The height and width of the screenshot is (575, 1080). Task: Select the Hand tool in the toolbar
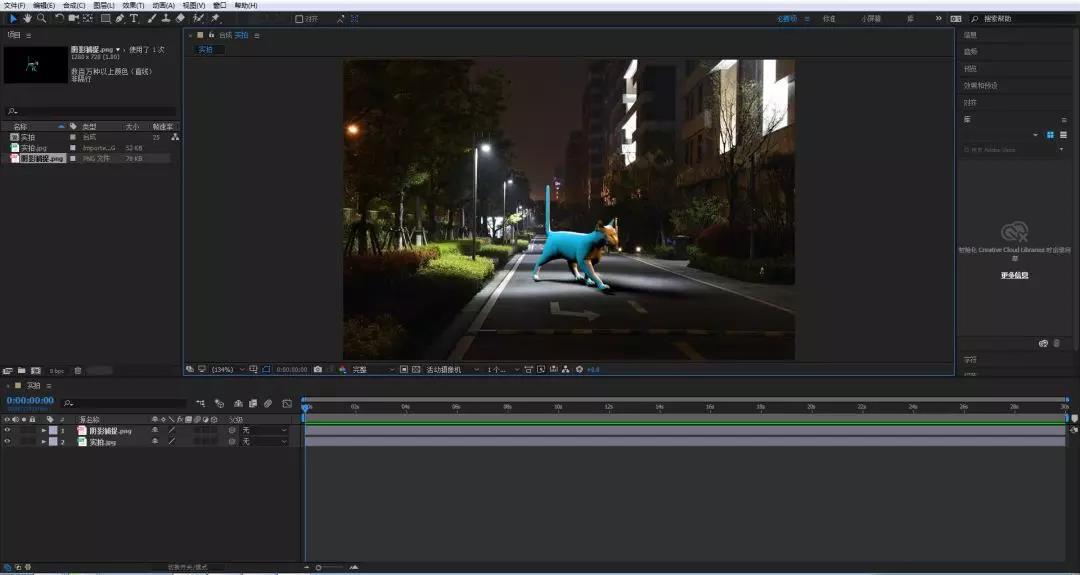27,18
